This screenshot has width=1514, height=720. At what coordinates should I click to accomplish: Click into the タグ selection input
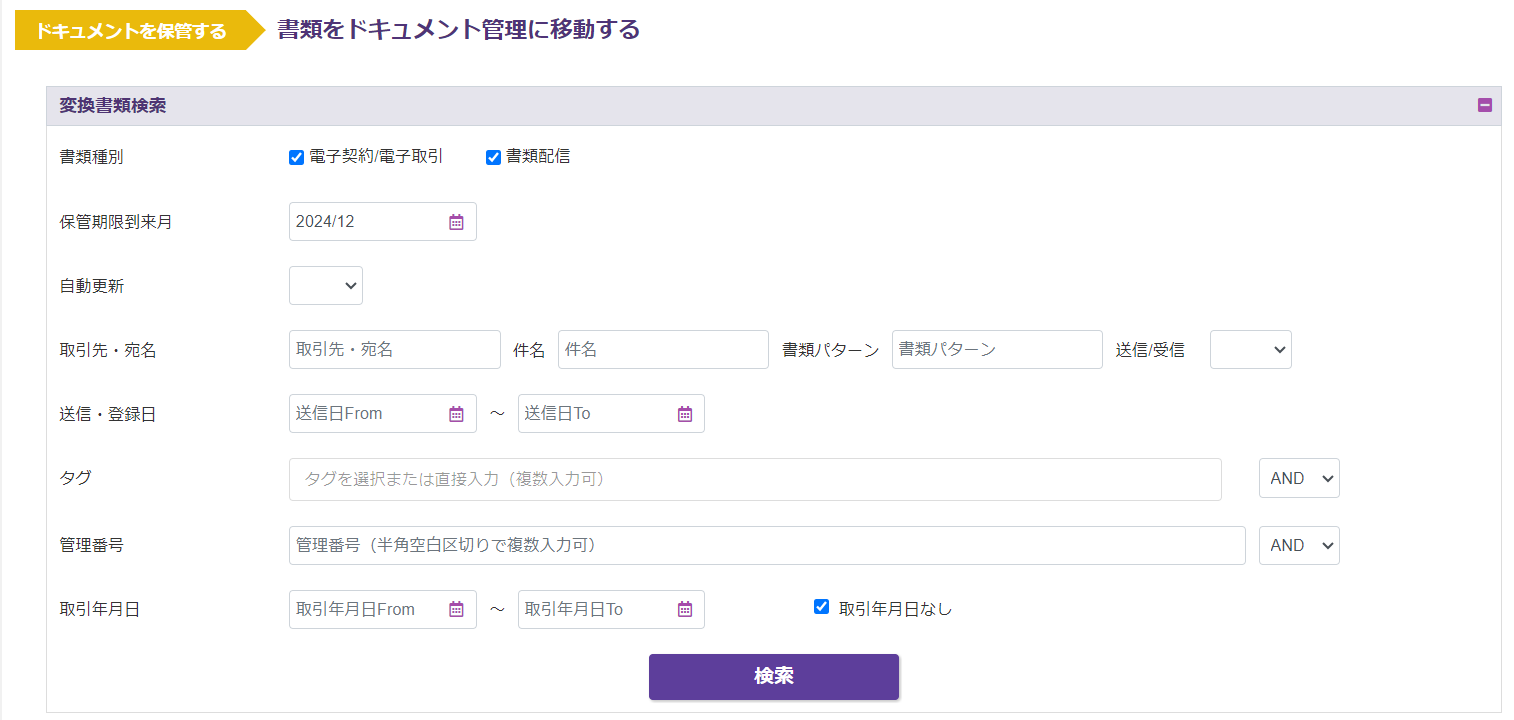pos(755,480)
